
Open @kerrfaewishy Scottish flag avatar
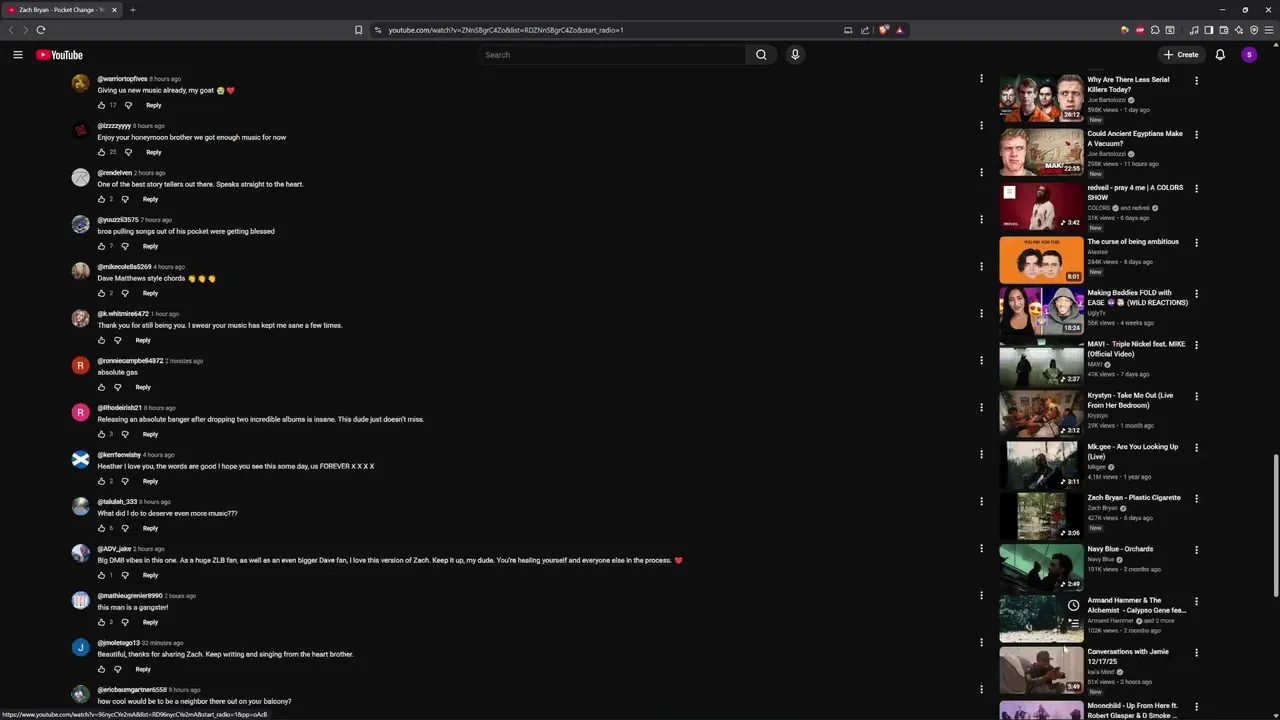coord(80,459)
